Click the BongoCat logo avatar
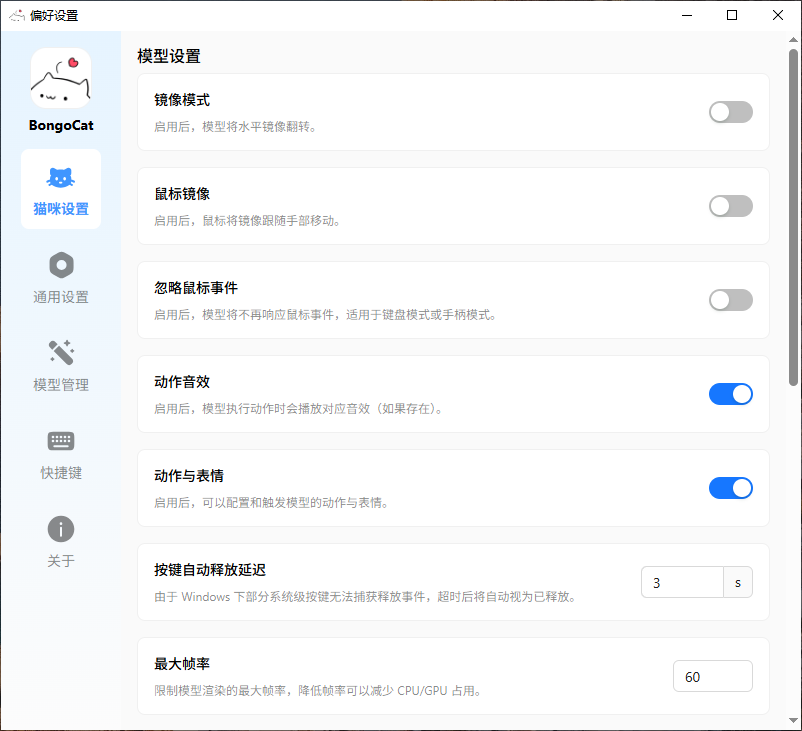 (x=61, y=79)
